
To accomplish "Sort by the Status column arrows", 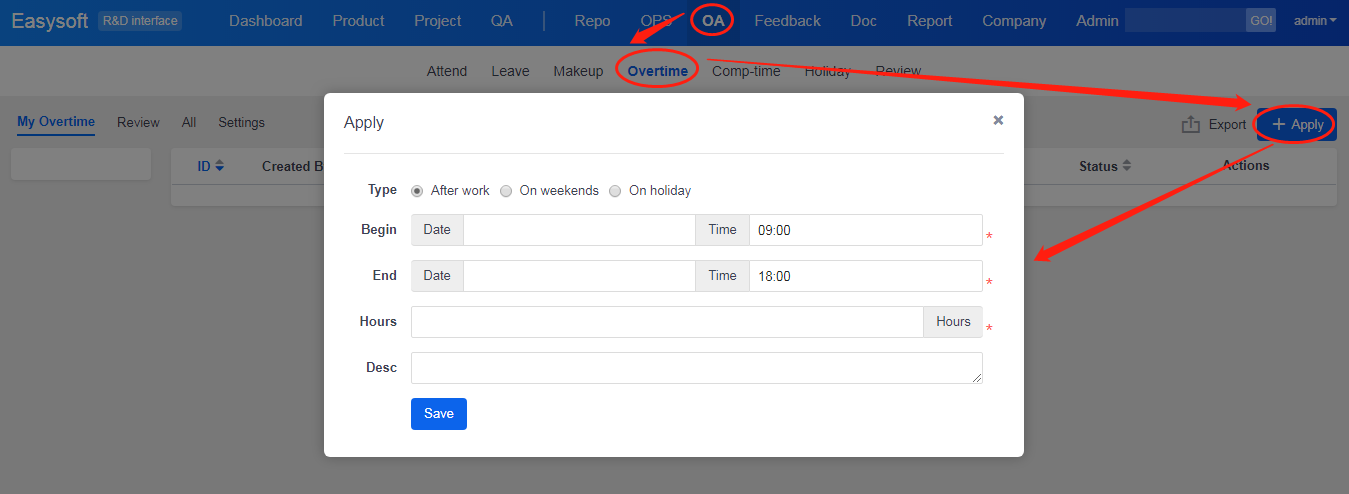I will 1127,166.
